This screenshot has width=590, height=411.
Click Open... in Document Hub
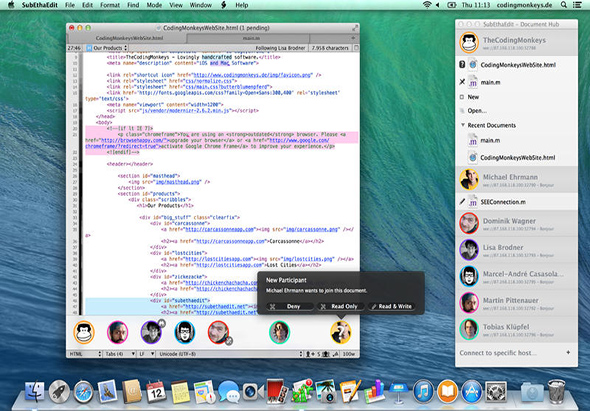[x=477, y=111]
